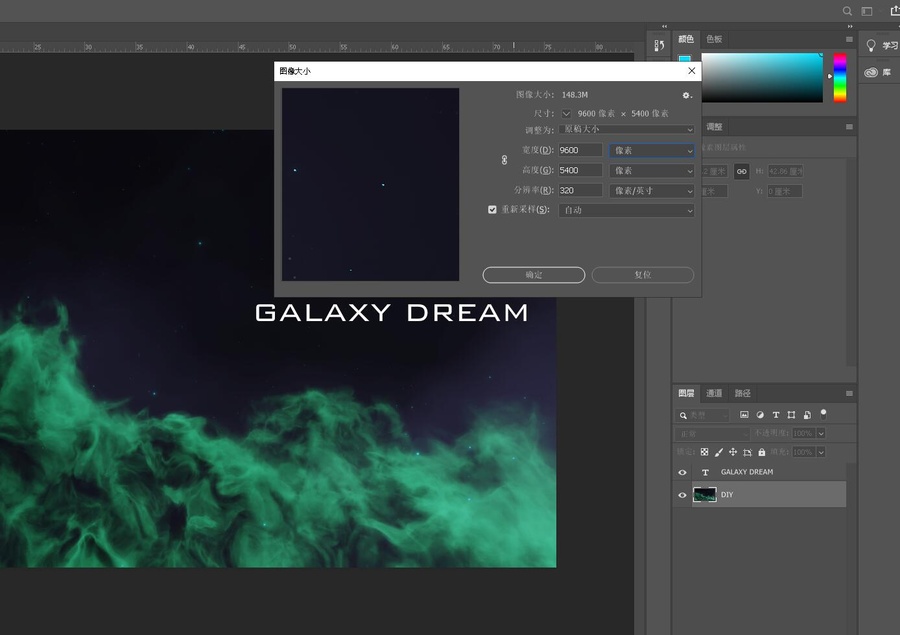Click the text layer T icon for GALAXY DREAM
This screenshot has height=635, width=900.
pos(705,472)
